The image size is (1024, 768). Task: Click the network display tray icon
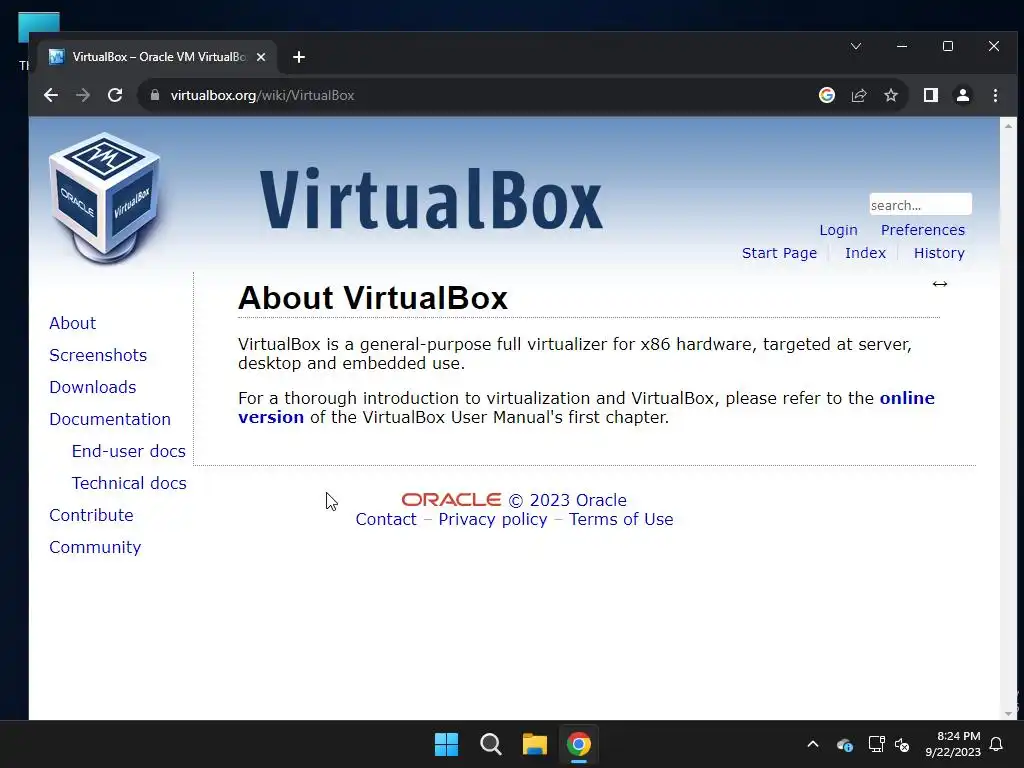coord(876,744)
